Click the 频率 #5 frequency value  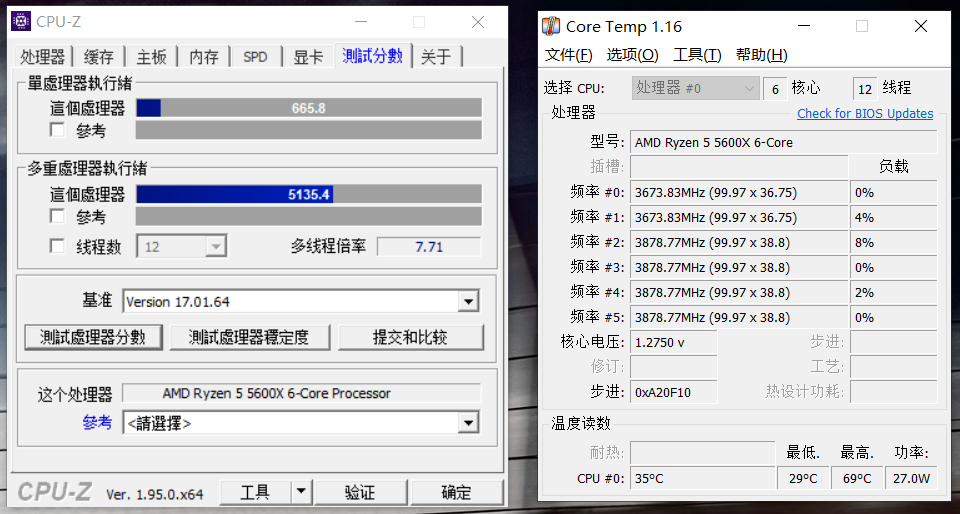(739, 317)
